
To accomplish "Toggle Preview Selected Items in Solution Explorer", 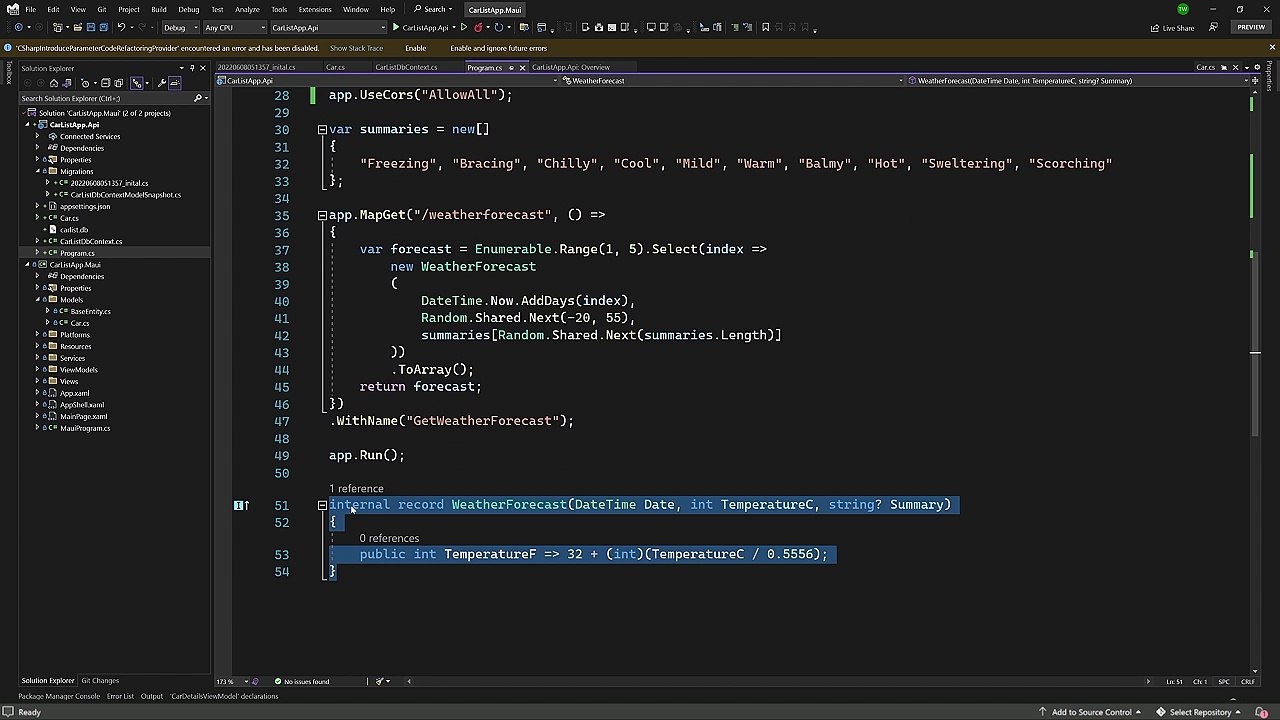I will pos(175,83).
